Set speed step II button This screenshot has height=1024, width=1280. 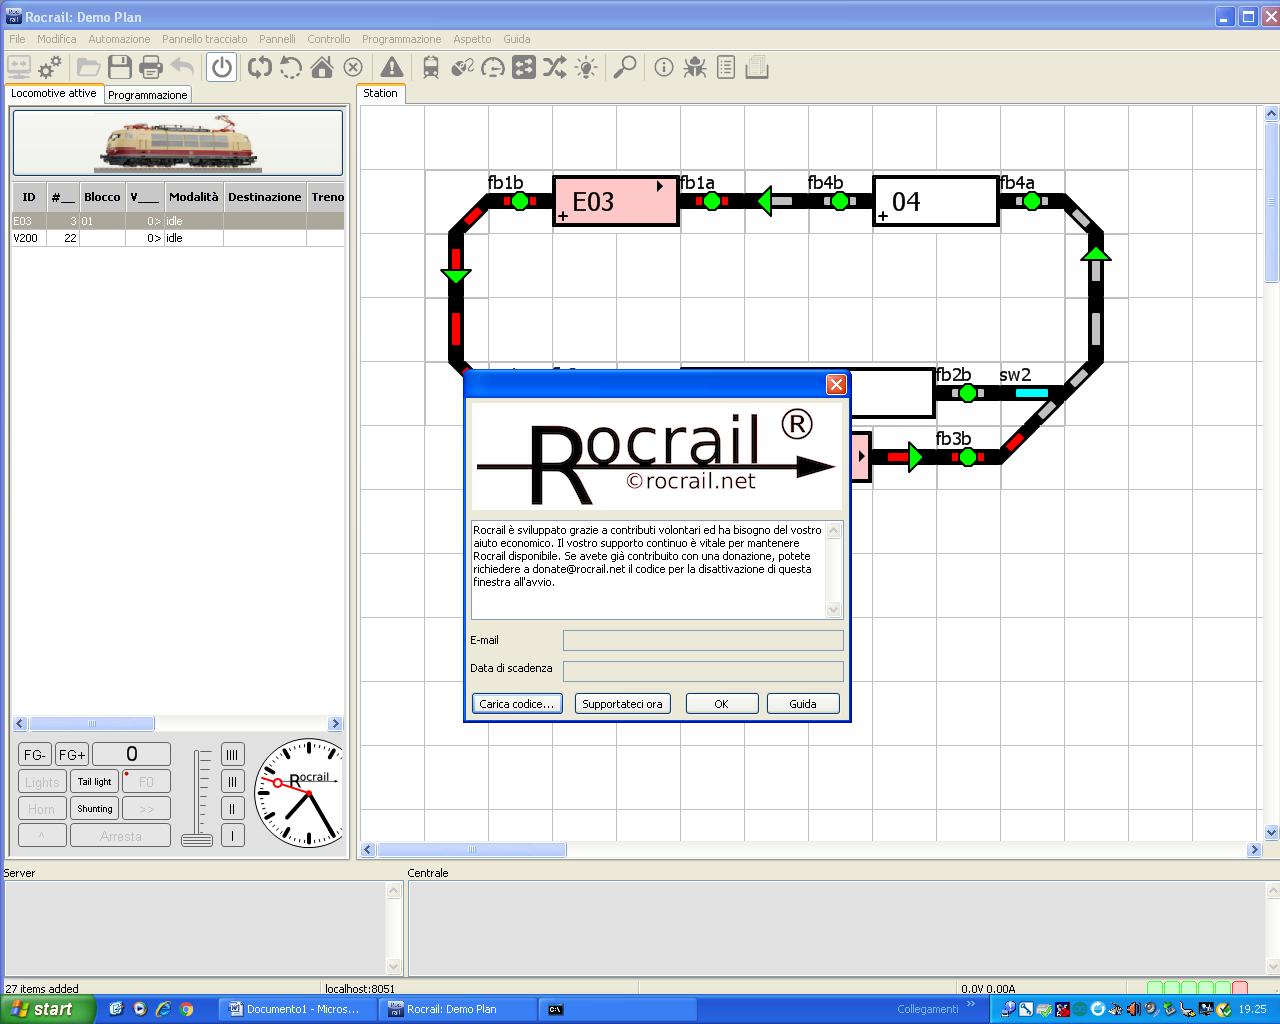[x=232, y=809]
